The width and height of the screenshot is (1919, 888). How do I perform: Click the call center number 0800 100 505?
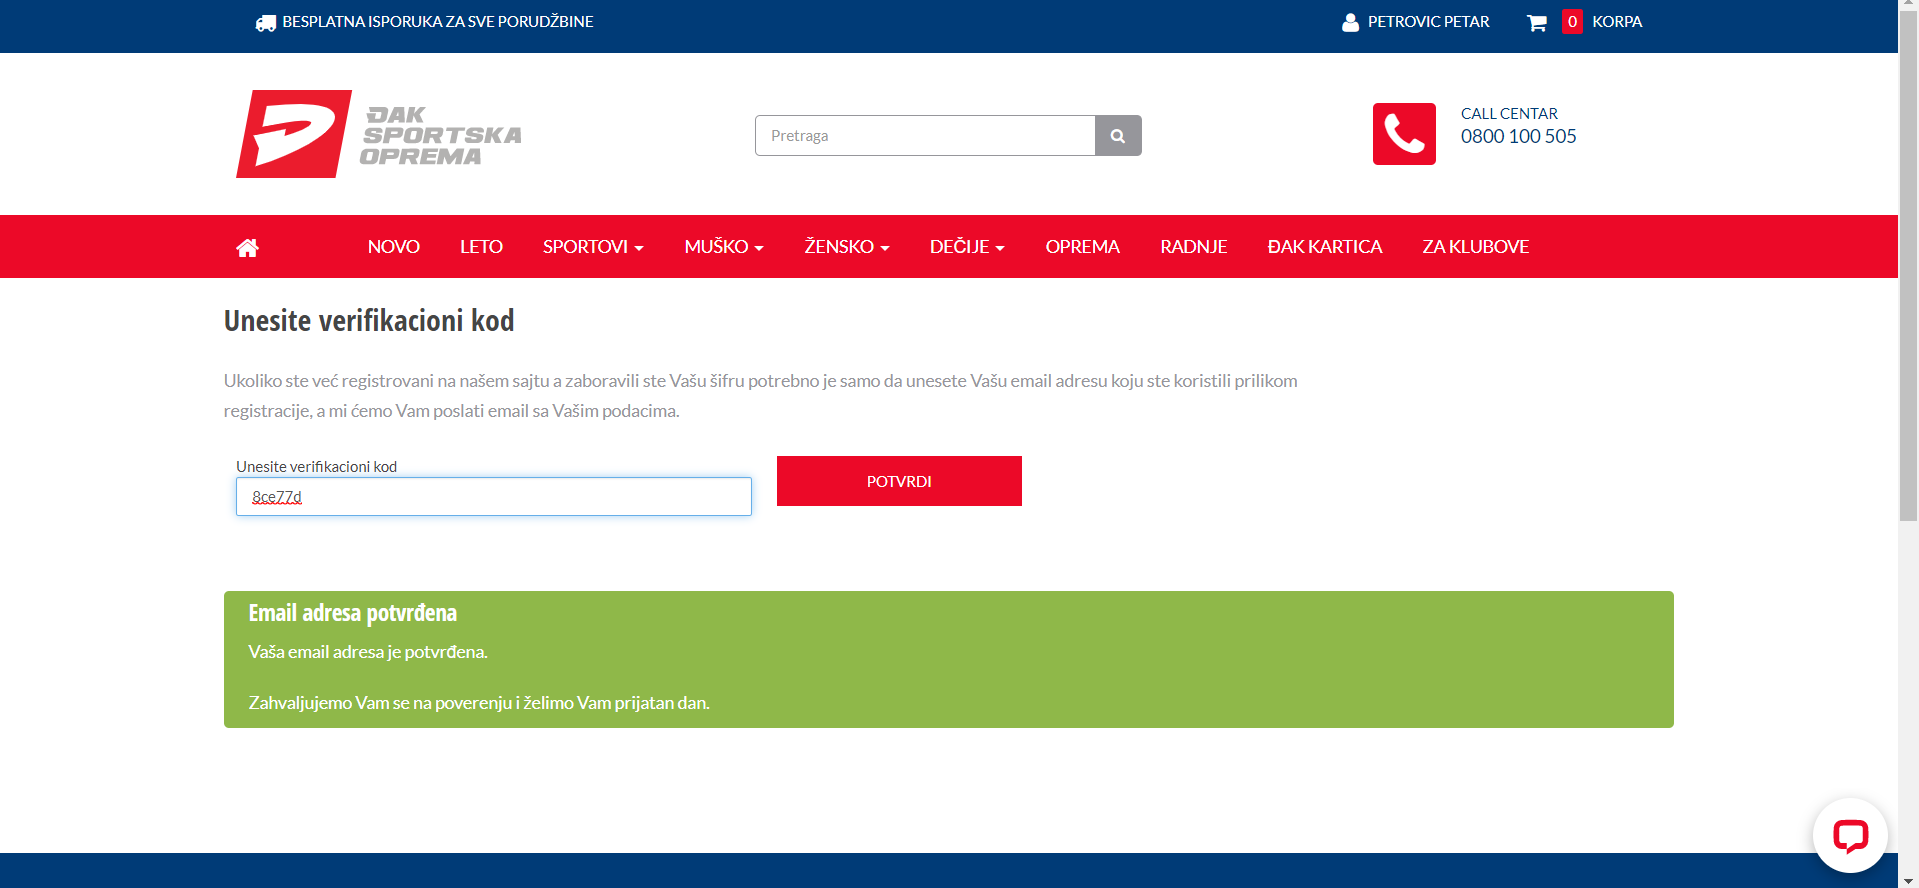tap(1518, 137)
